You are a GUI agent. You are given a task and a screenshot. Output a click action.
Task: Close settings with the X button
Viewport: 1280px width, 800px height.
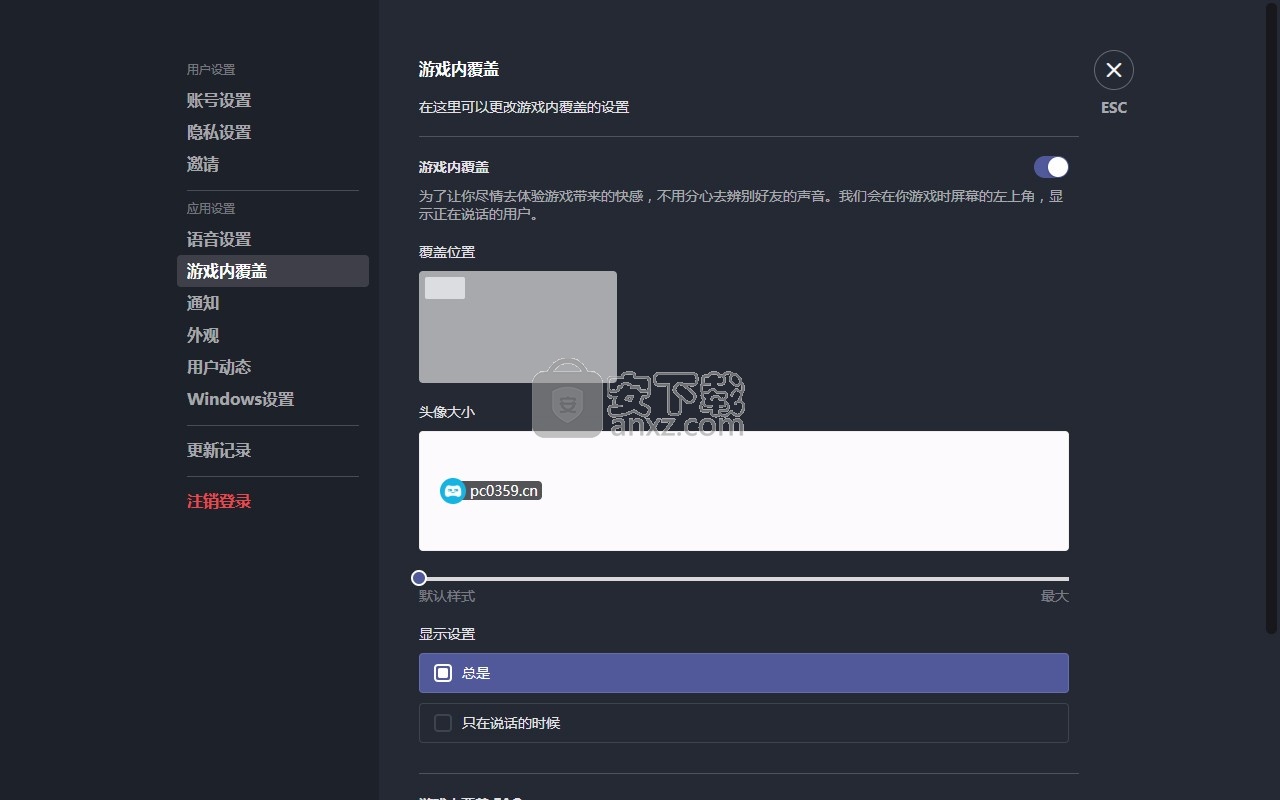1113,70
